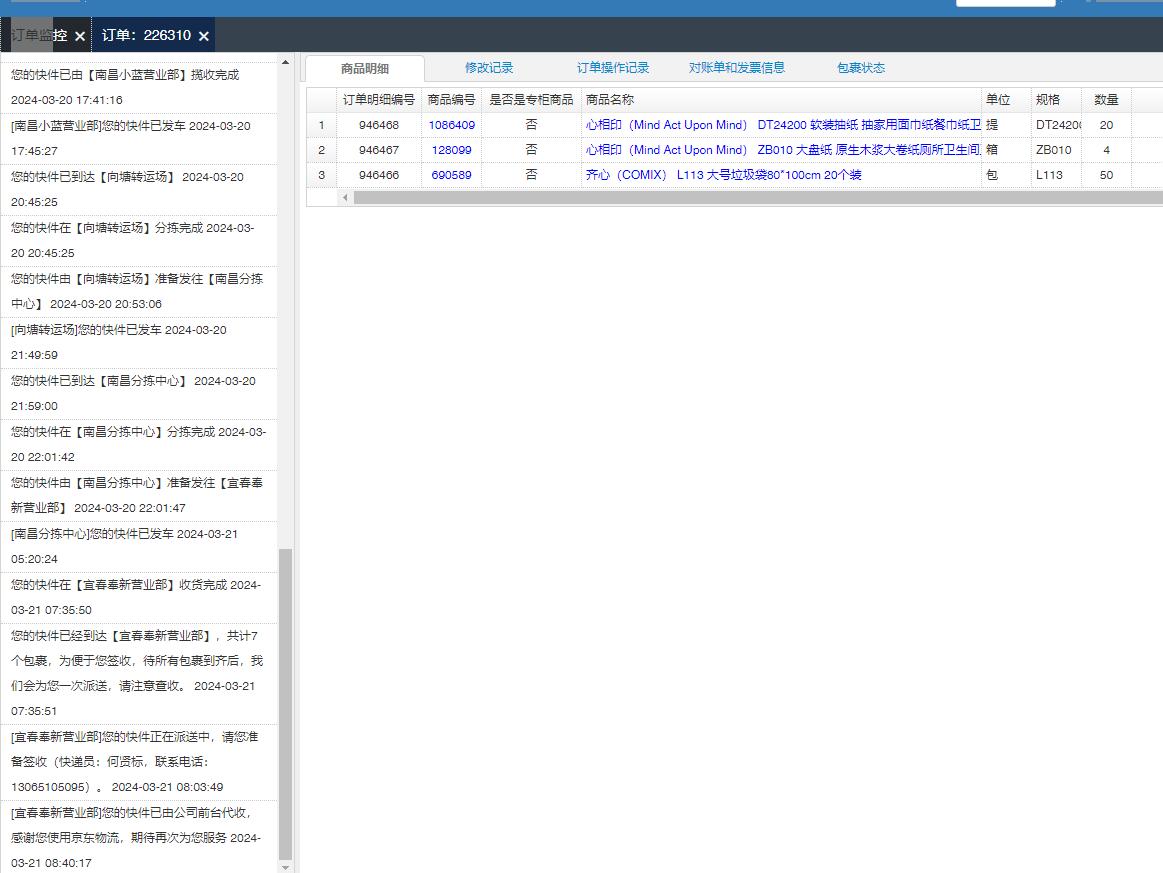Image resolution: width=1163 pixels, height=873 pixels.
Task: Click the 数量 column header
Action: click(1106, 99)
